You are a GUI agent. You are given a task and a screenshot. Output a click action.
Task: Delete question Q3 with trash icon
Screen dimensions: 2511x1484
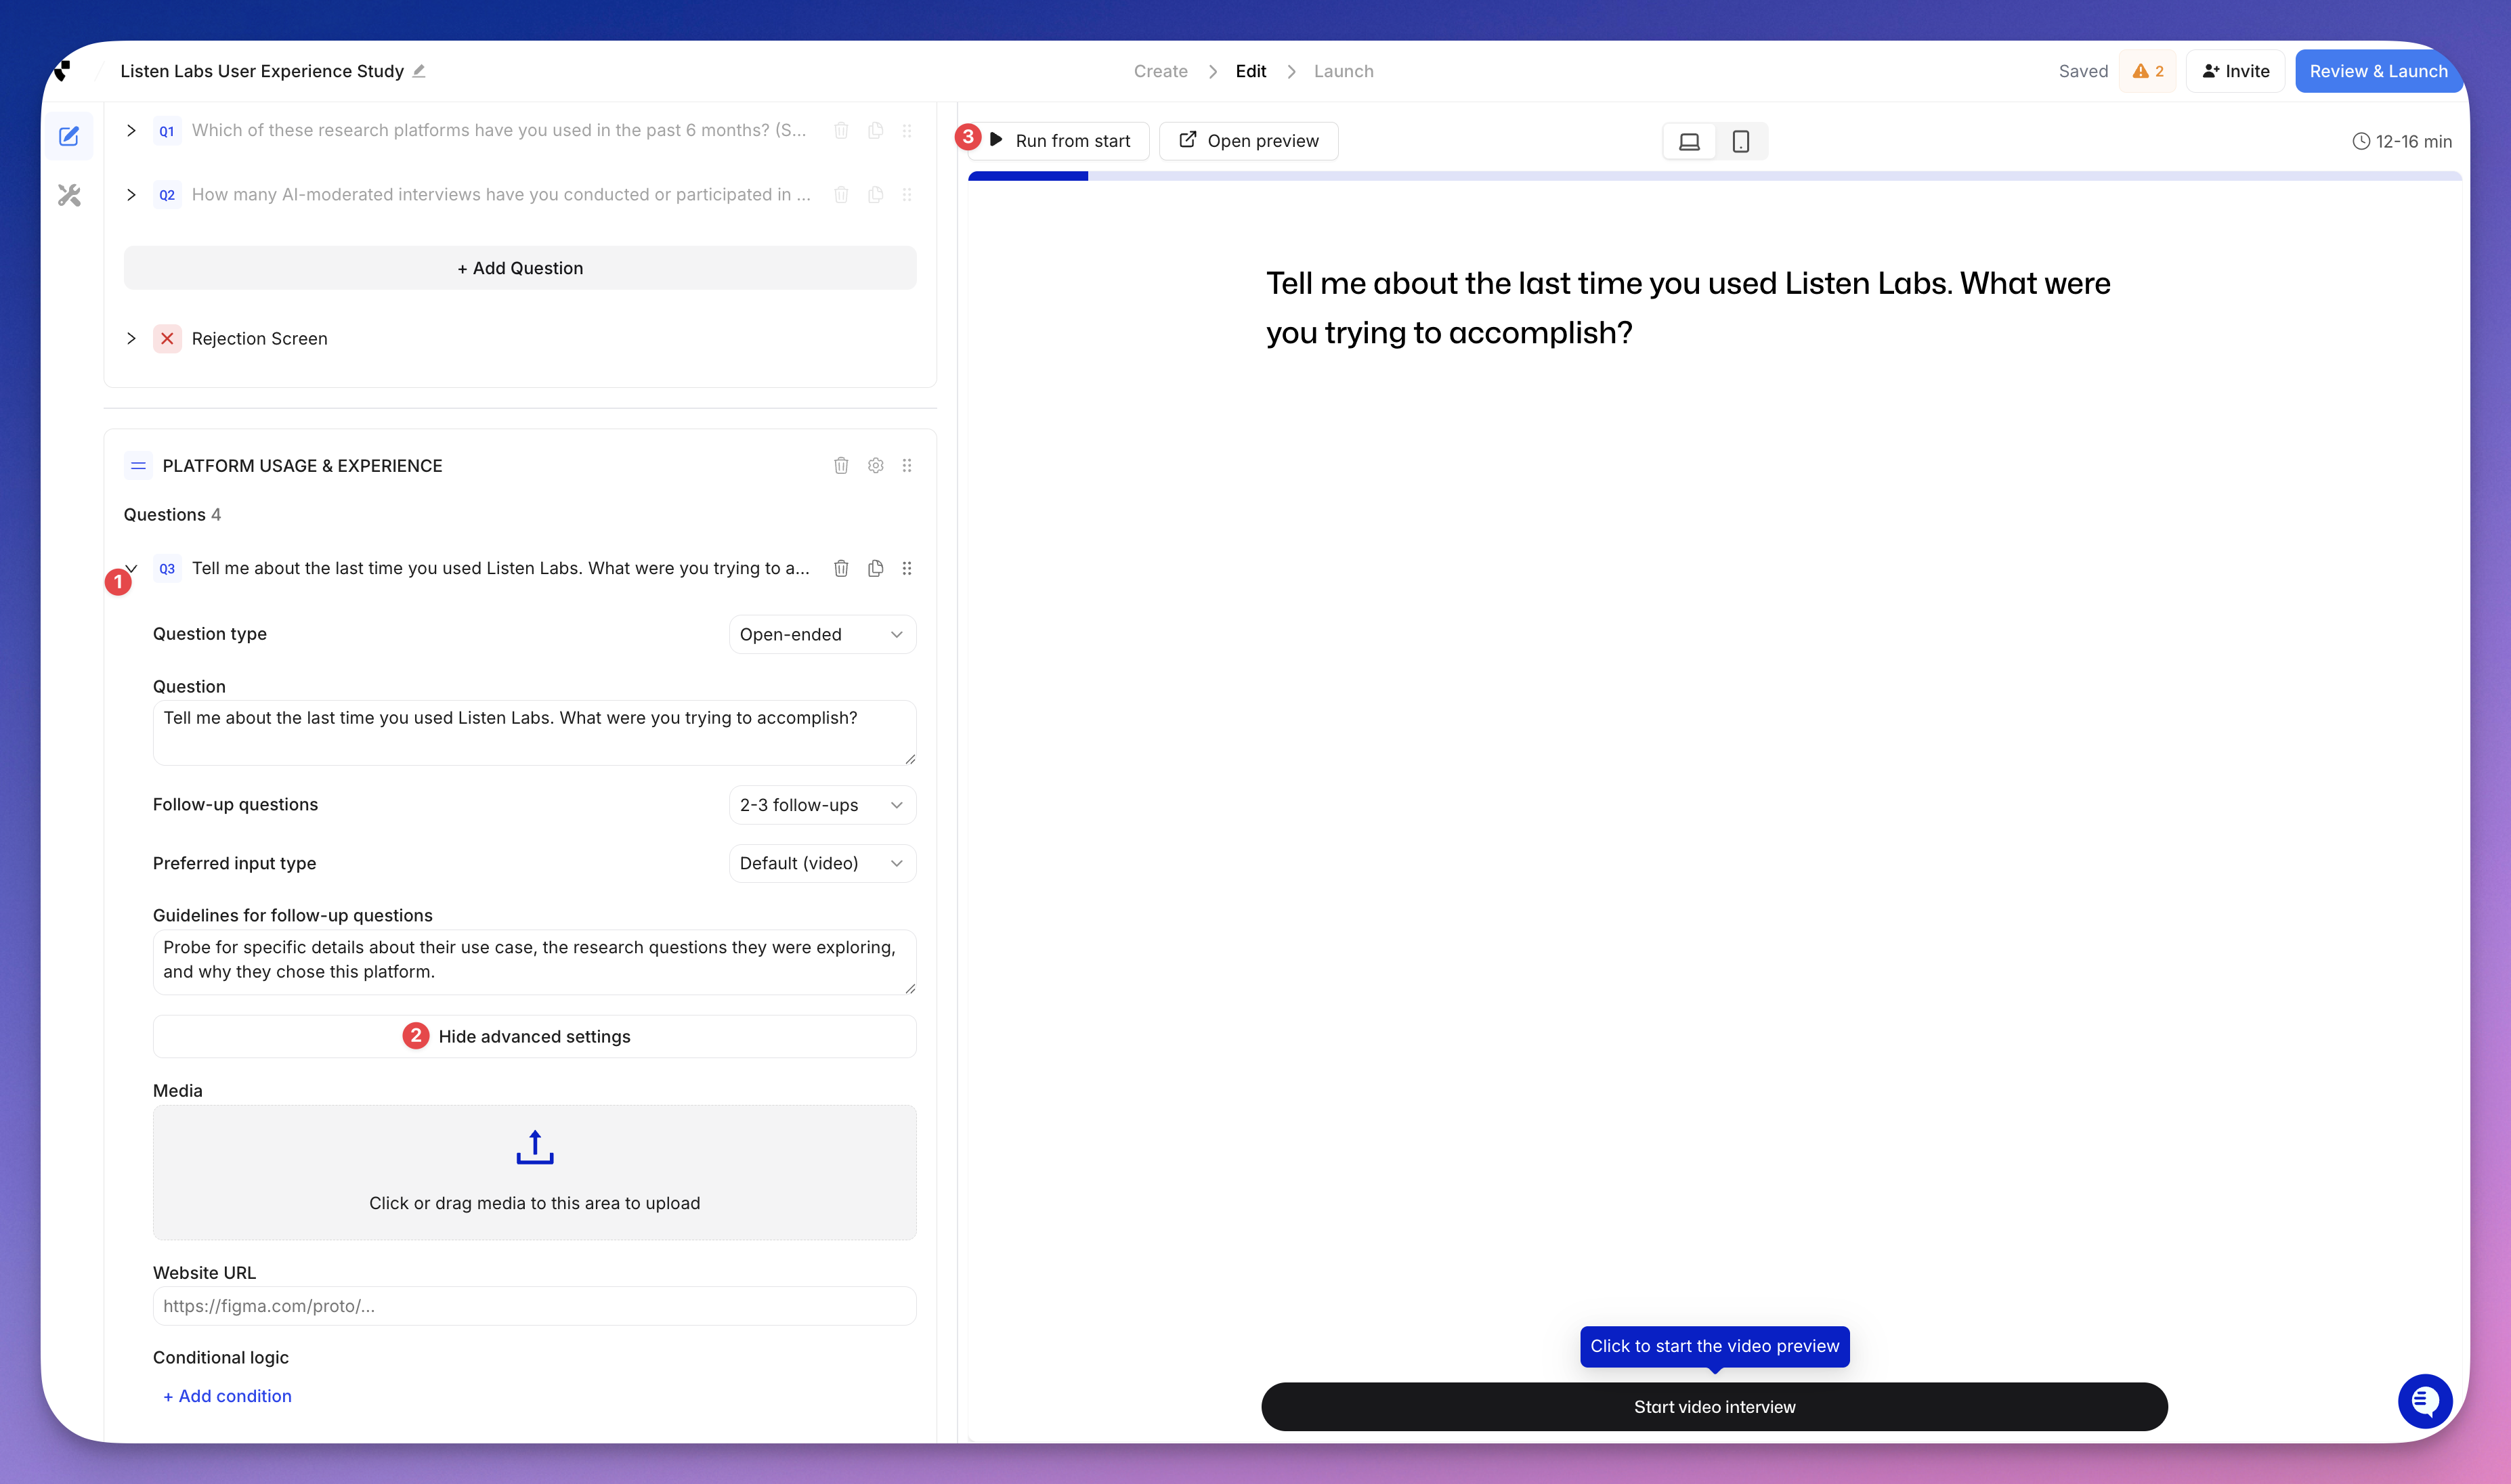[x=841, y=568]
